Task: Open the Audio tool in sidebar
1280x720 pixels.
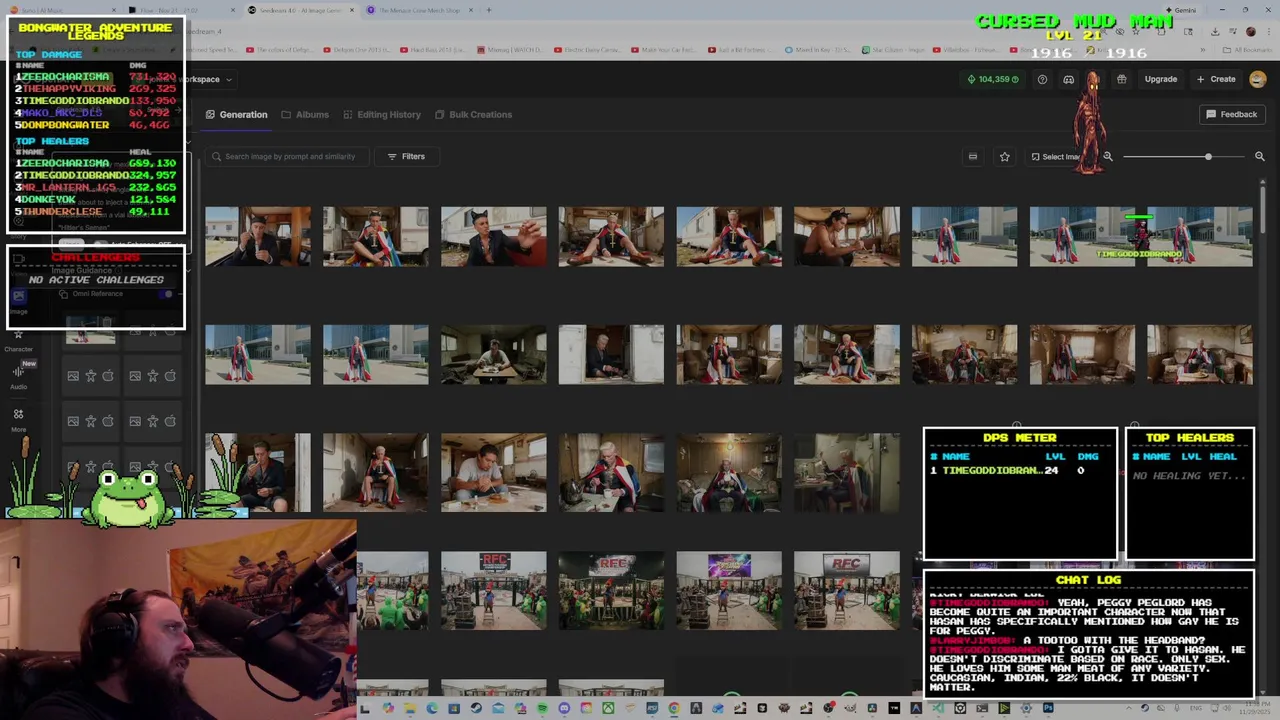Action: point(18,376)
